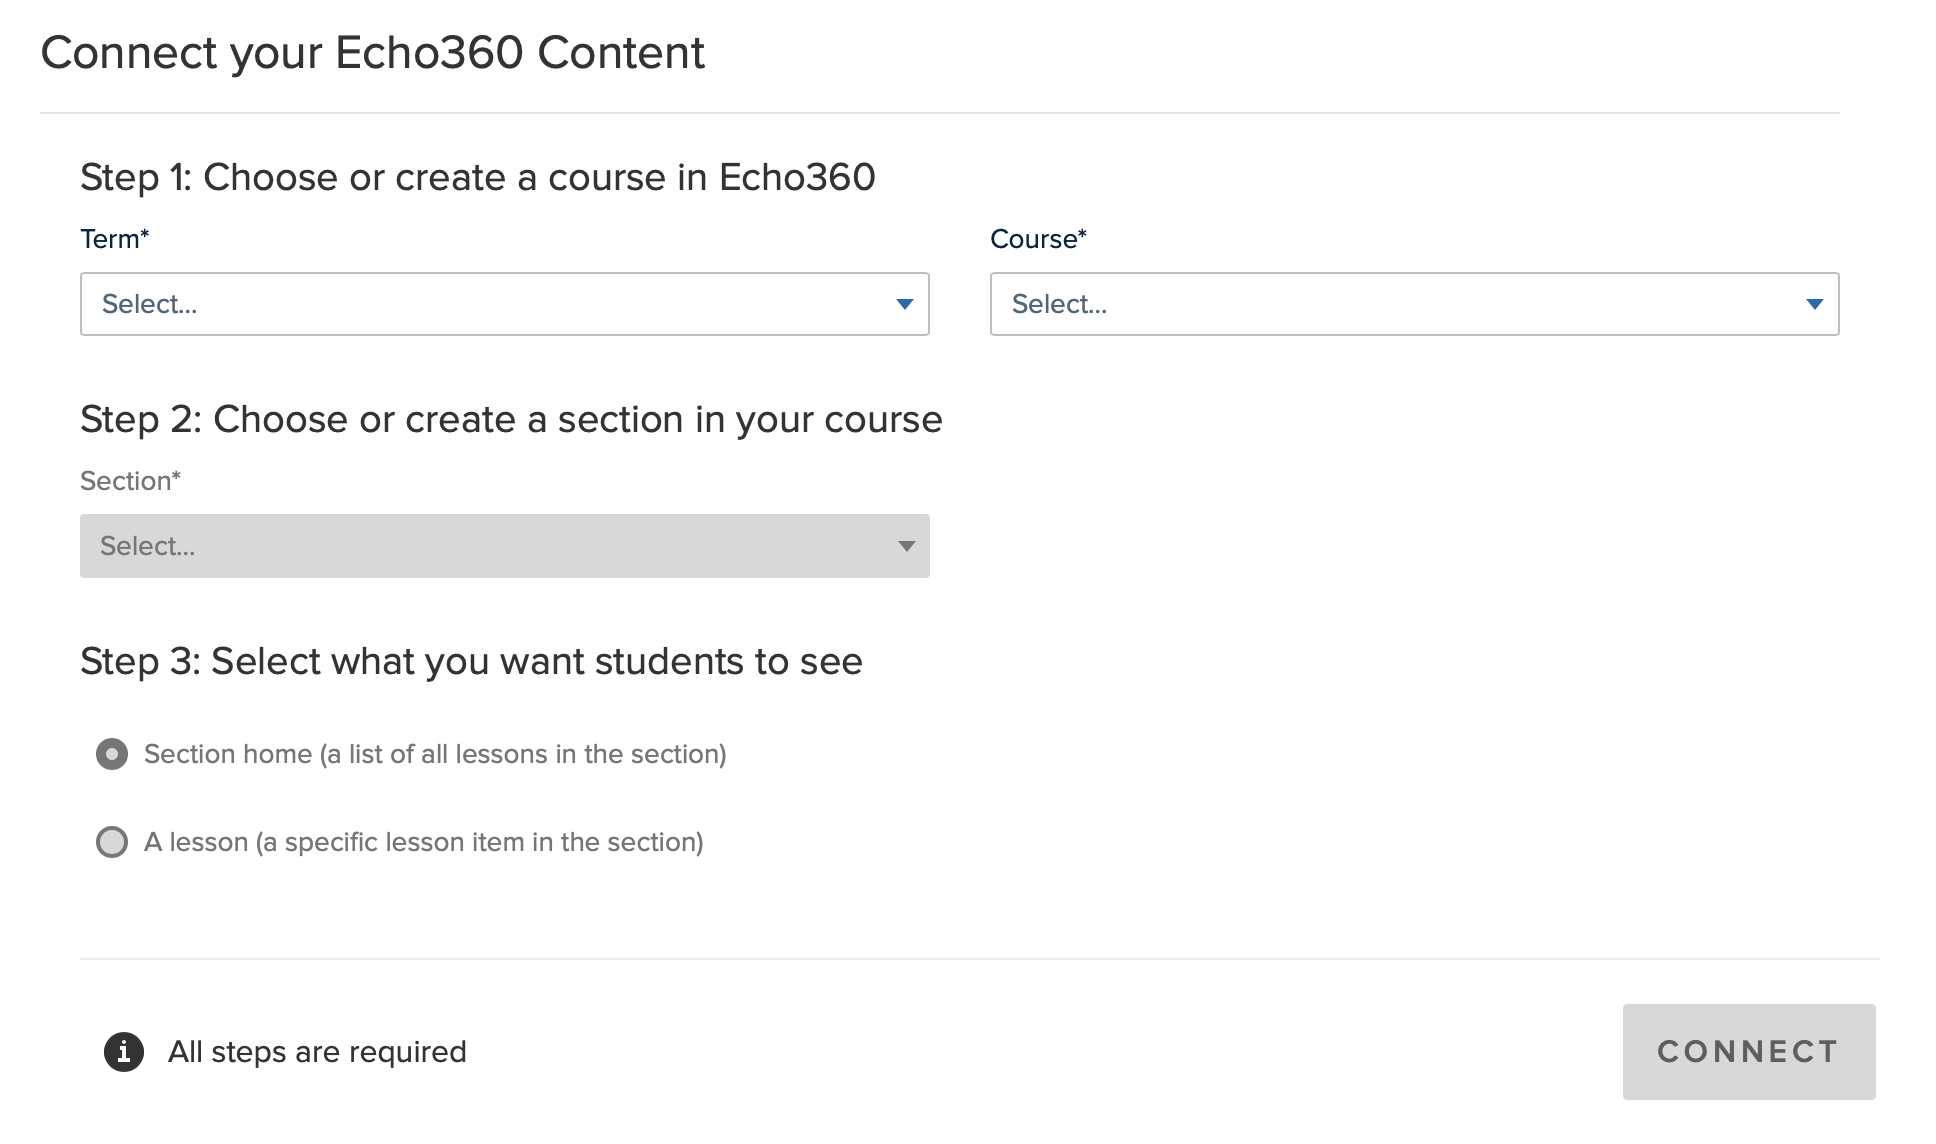Click the Term dropdown arrow
1936x1144 pixels.
coord(905,304)
